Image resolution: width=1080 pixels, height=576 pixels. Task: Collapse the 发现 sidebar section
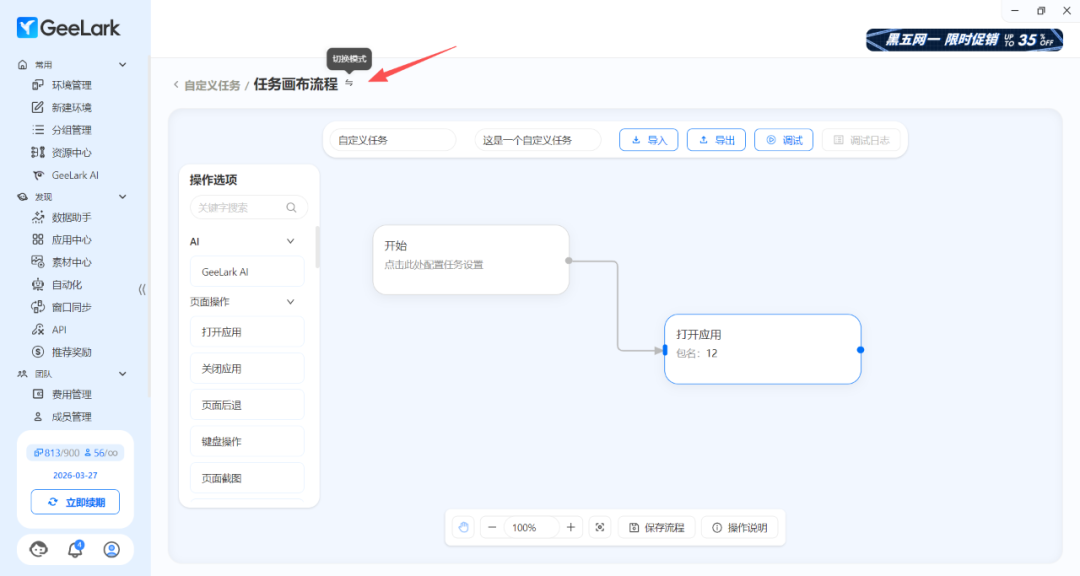tap(123, 197)
